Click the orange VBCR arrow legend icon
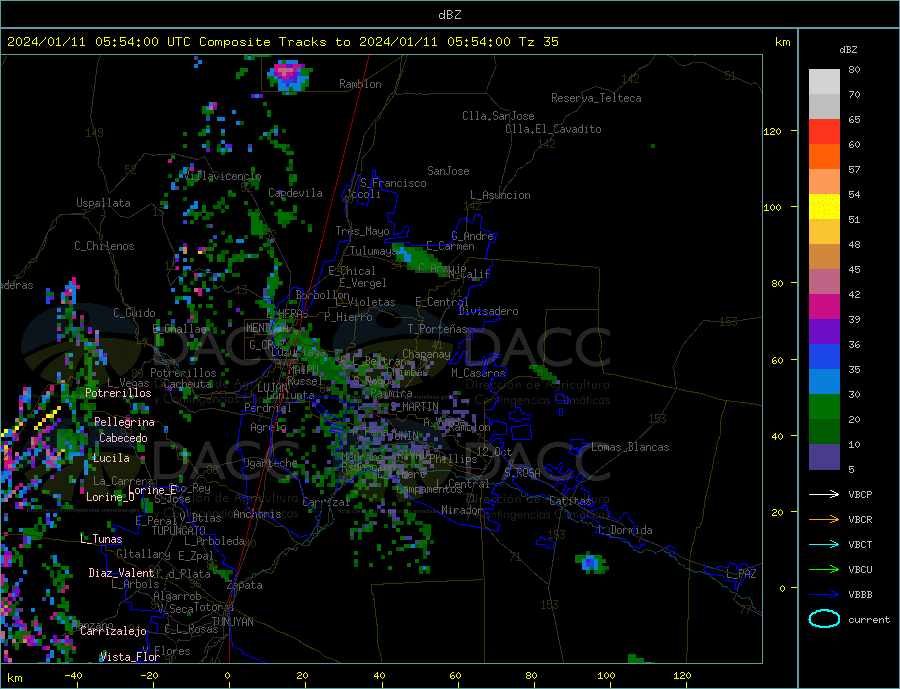Image resolution: width=900 pixels, height=689 pixels. [x=824, y=519]
